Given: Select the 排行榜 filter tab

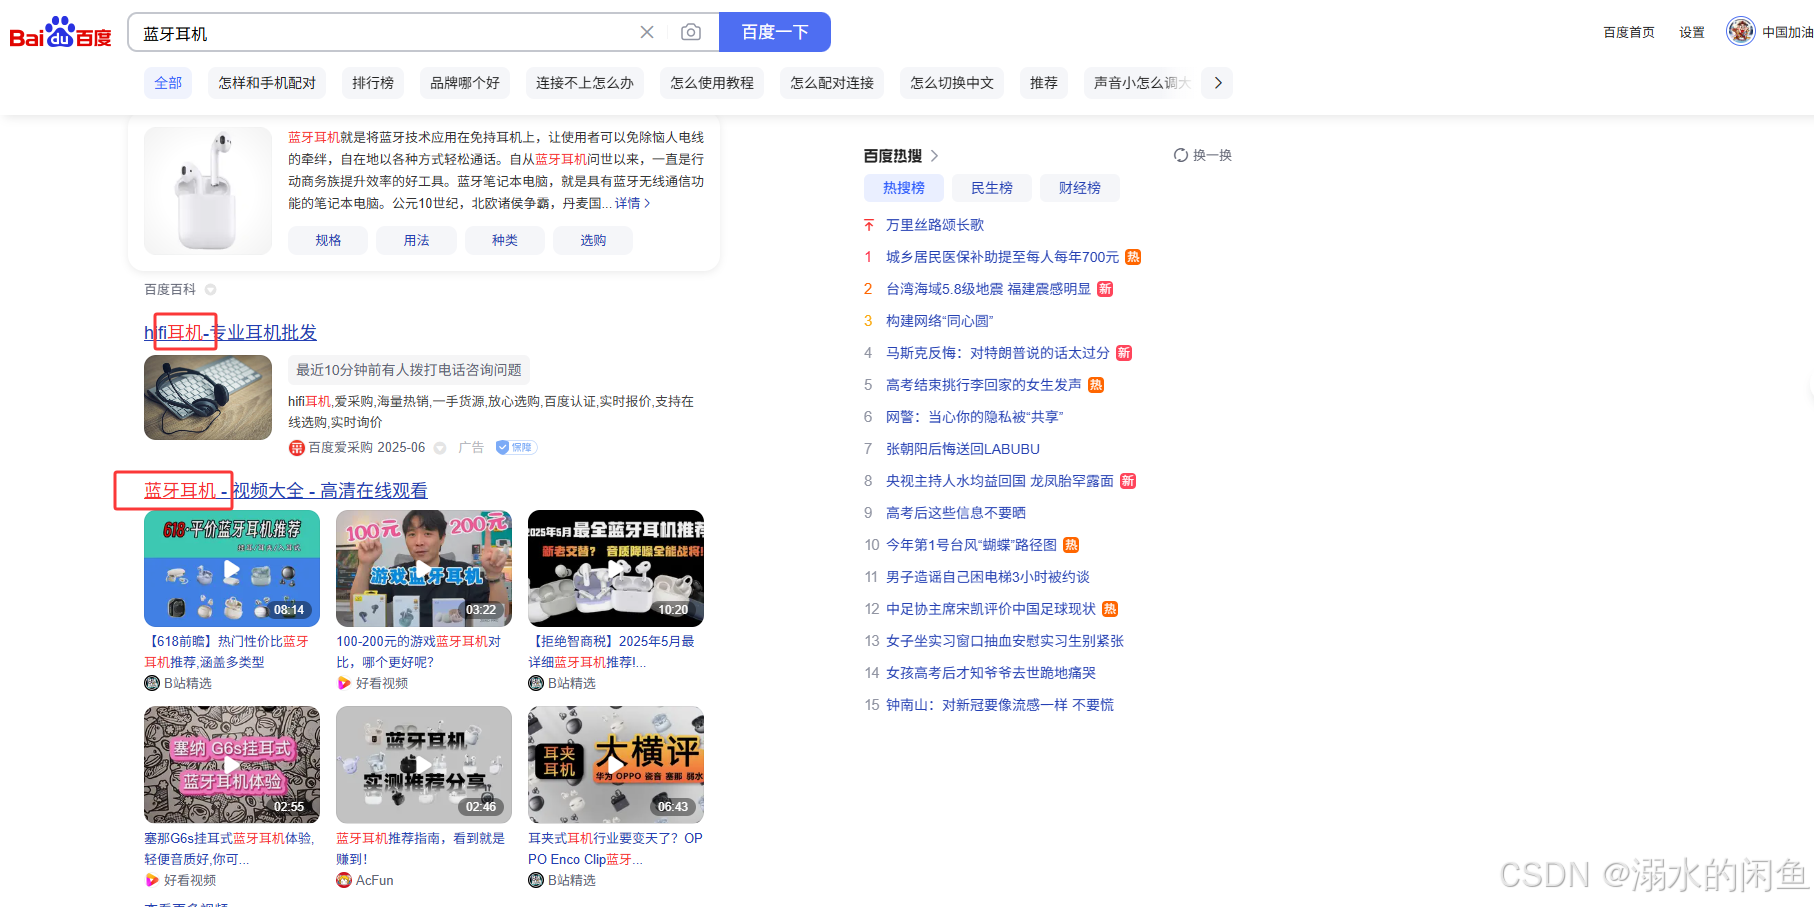Looking at the screenshot, I should pos(373,83).
